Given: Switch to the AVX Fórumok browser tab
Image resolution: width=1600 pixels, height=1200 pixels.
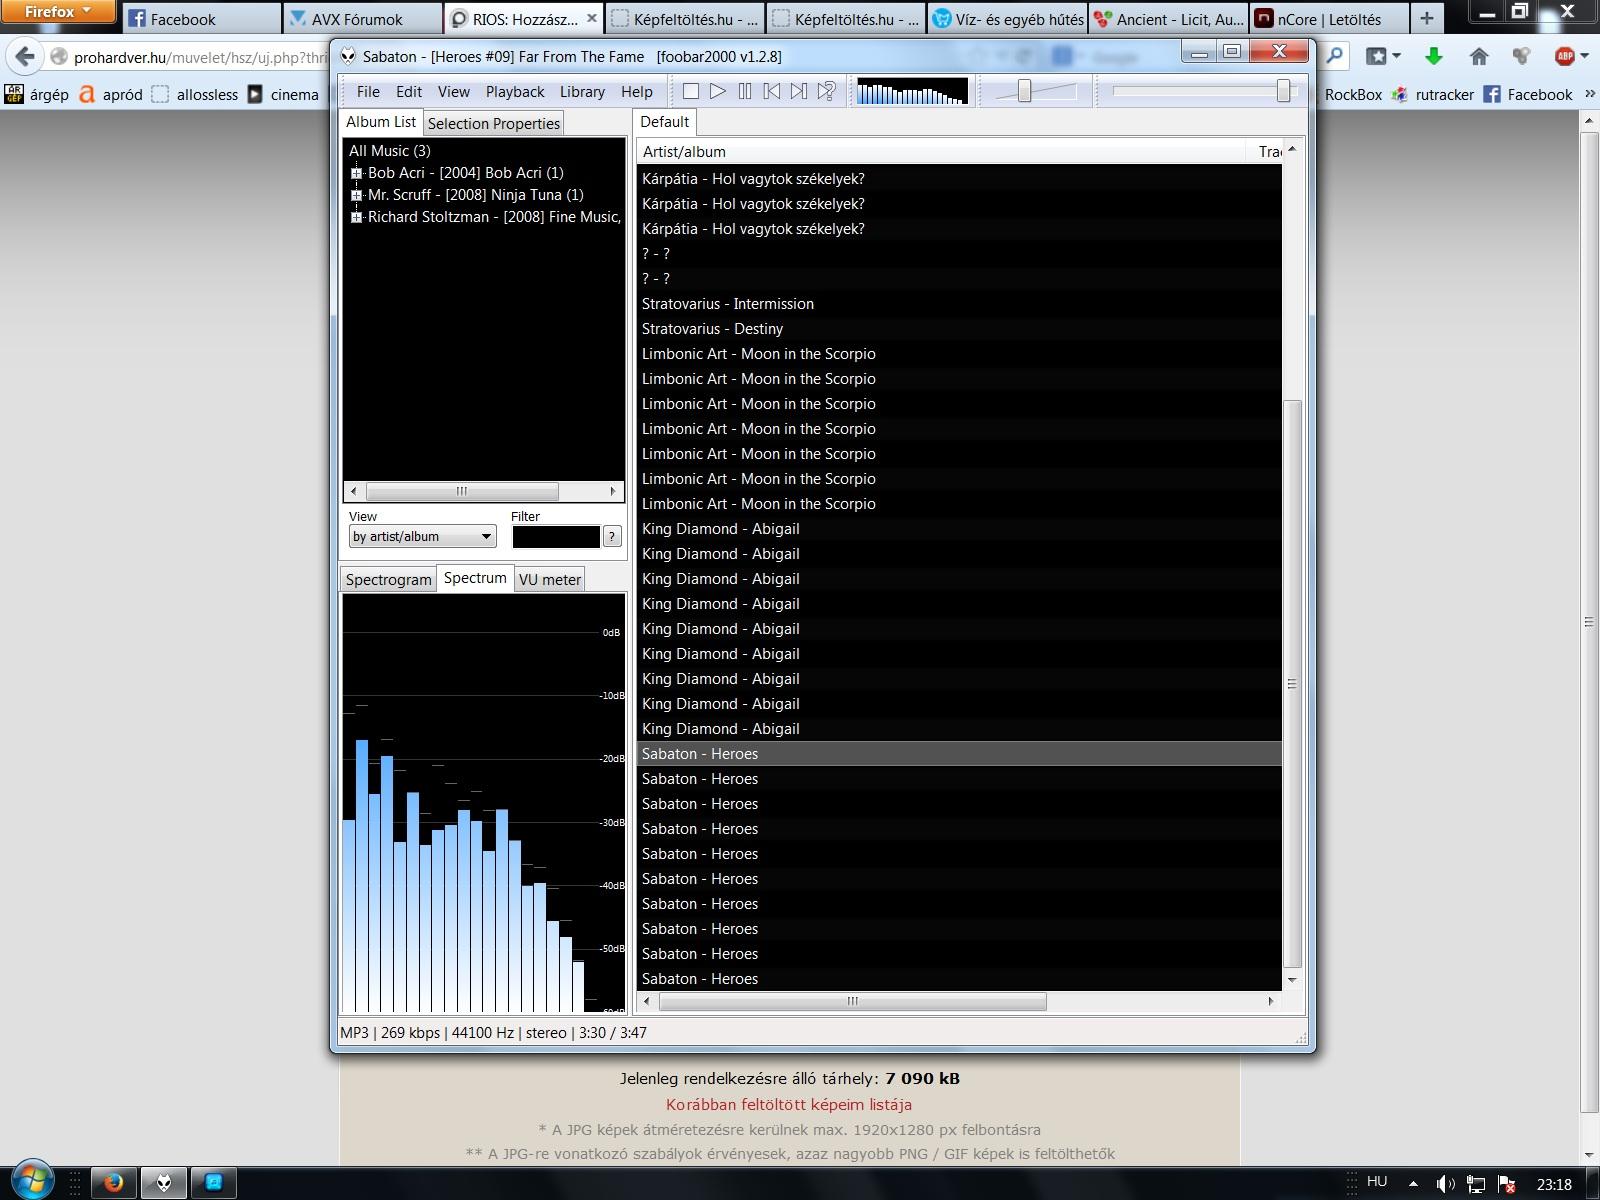Looking at the screenshot, I should click(x=361, y=18).
